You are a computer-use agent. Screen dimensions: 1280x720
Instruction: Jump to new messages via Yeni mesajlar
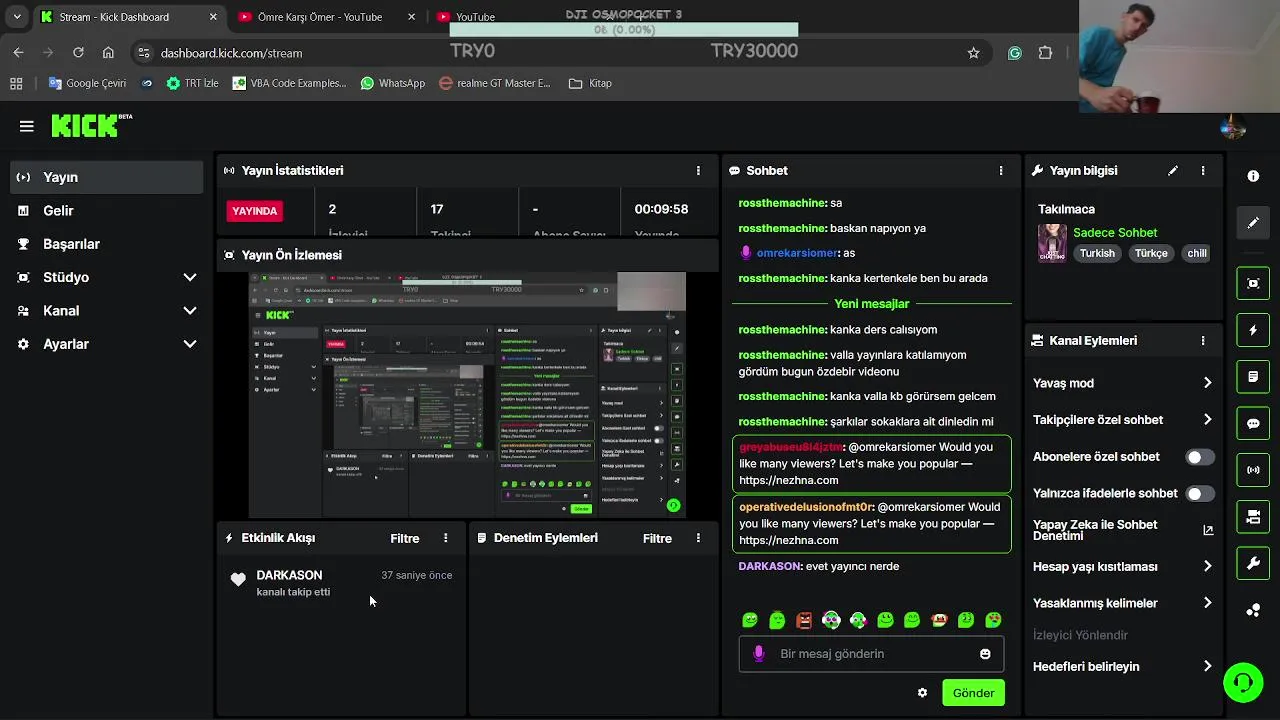point(871,304)
